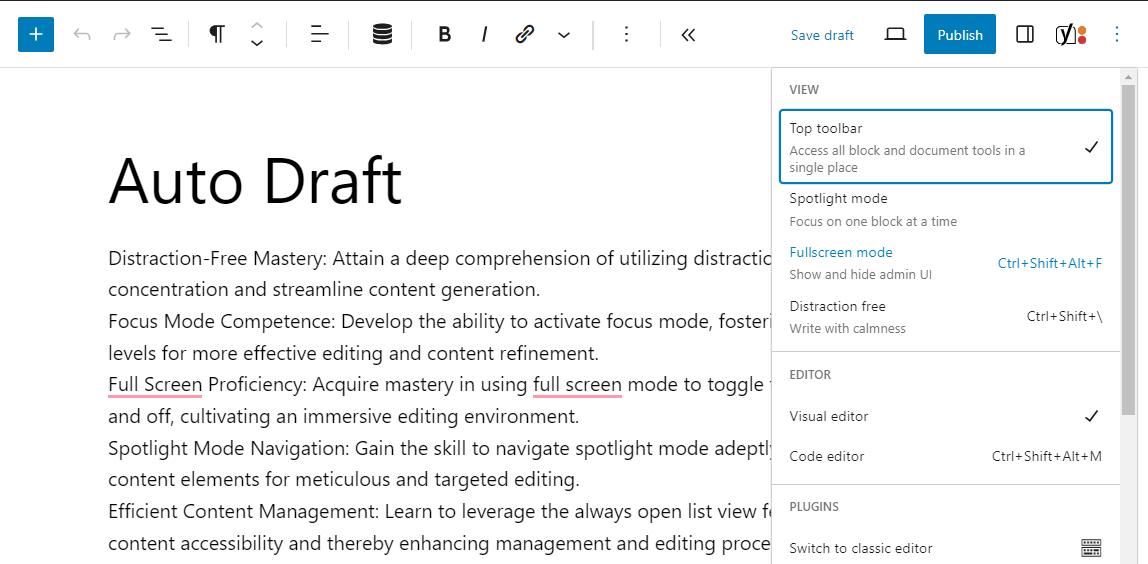
Task: Expand more rich text controls chevron
Action: pos(564,35)
